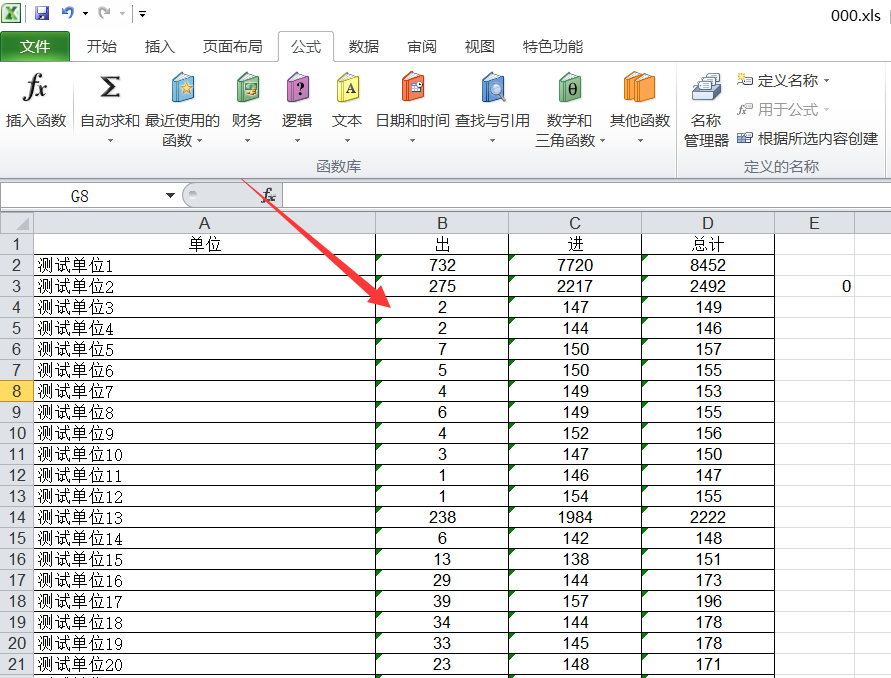891x678 pixels.
Task: Switch to the Home (开始) tab
Action: coord(102,47)
